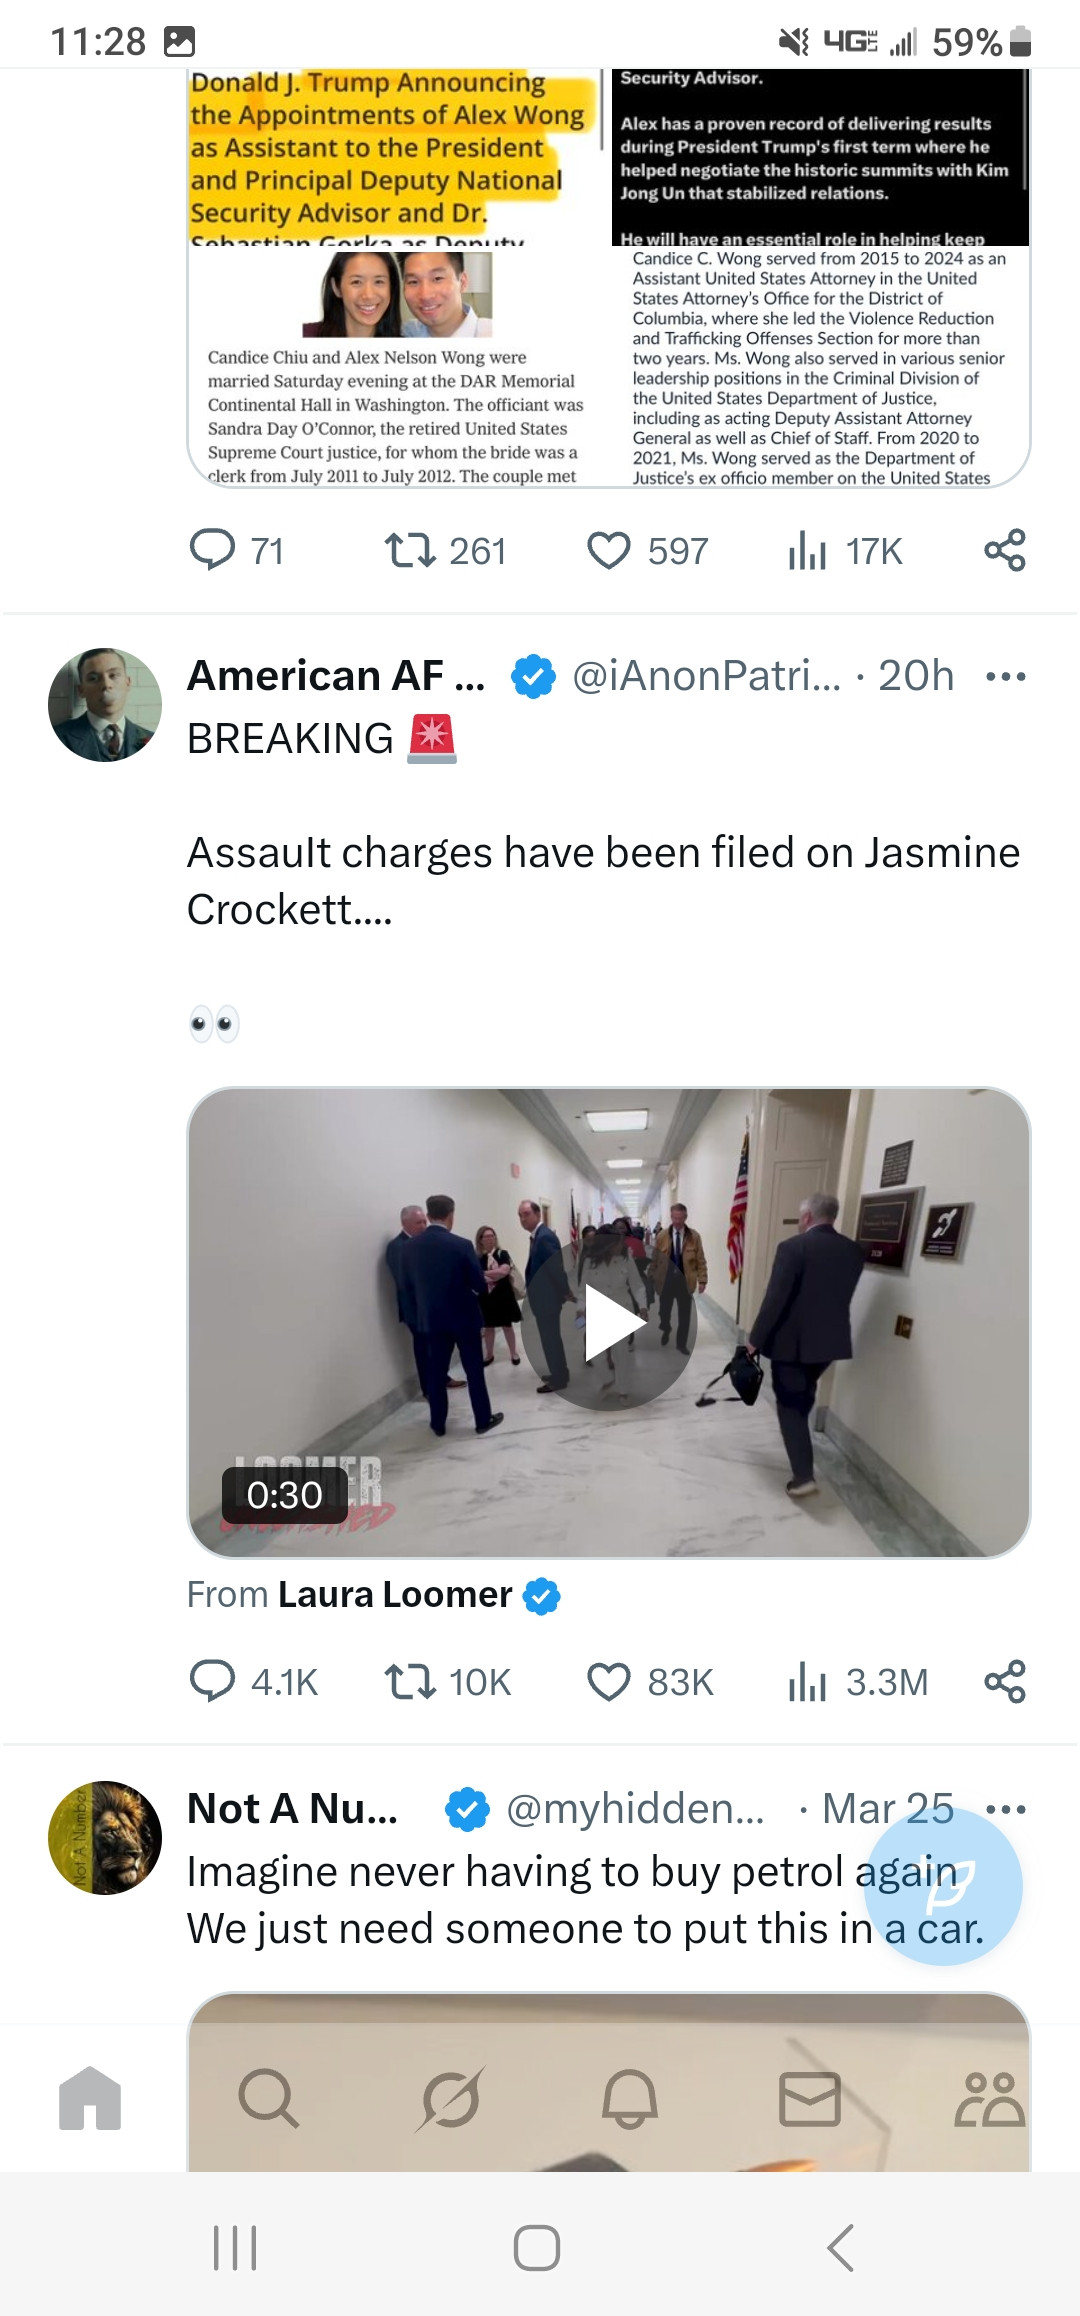Open the Messages envelope tab

[809, 2098]
